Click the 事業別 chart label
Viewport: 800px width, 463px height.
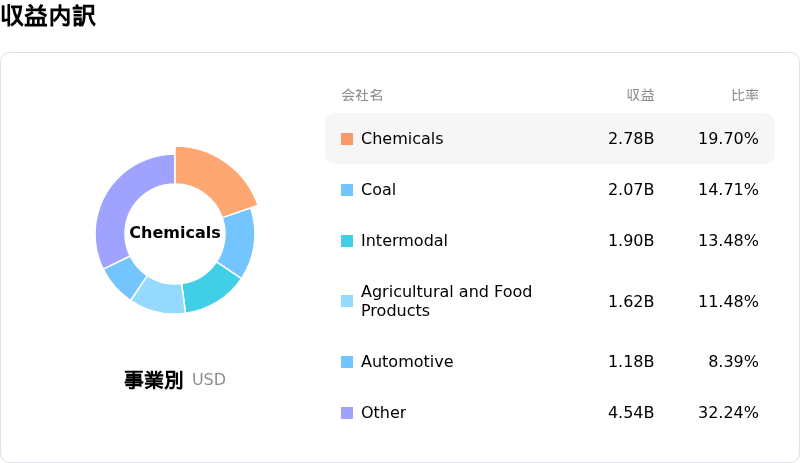tap(153, 380)
